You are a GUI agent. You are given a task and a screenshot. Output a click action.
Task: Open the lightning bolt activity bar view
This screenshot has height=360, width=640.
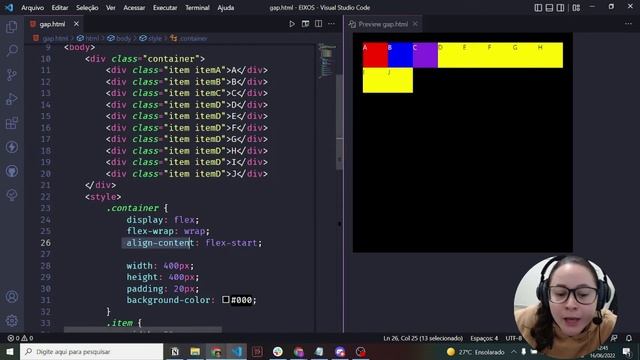(x=12, y=147)
